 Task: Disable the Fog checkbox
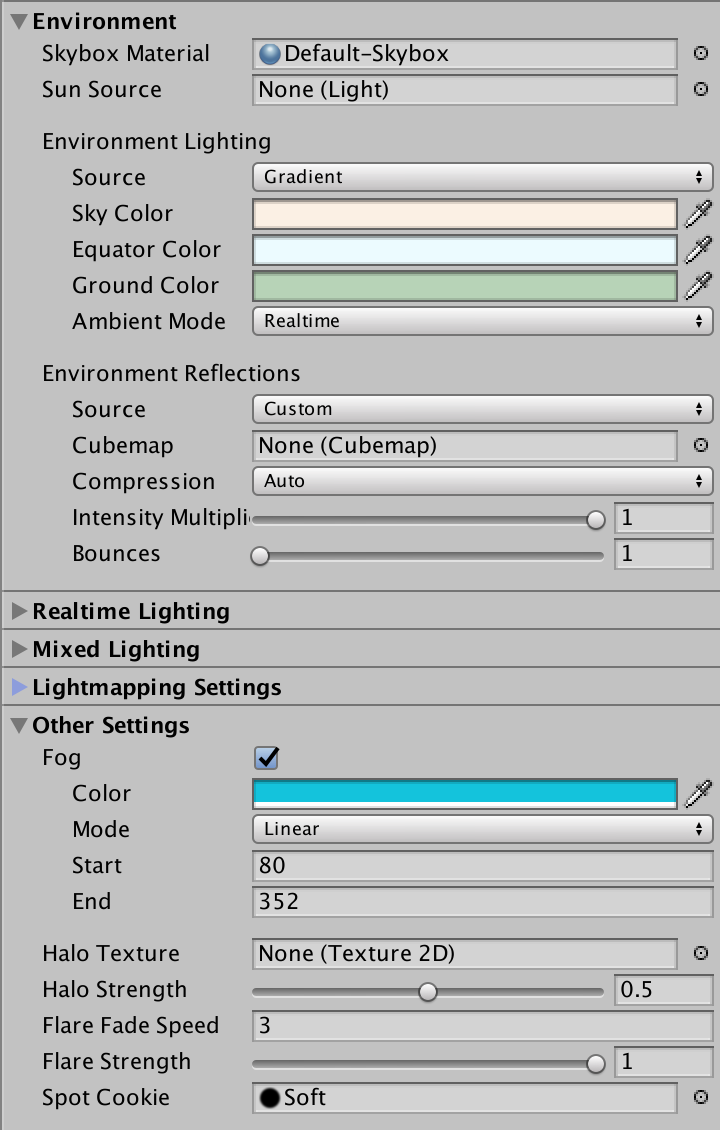pyautogui.click(x=267, y=757)
